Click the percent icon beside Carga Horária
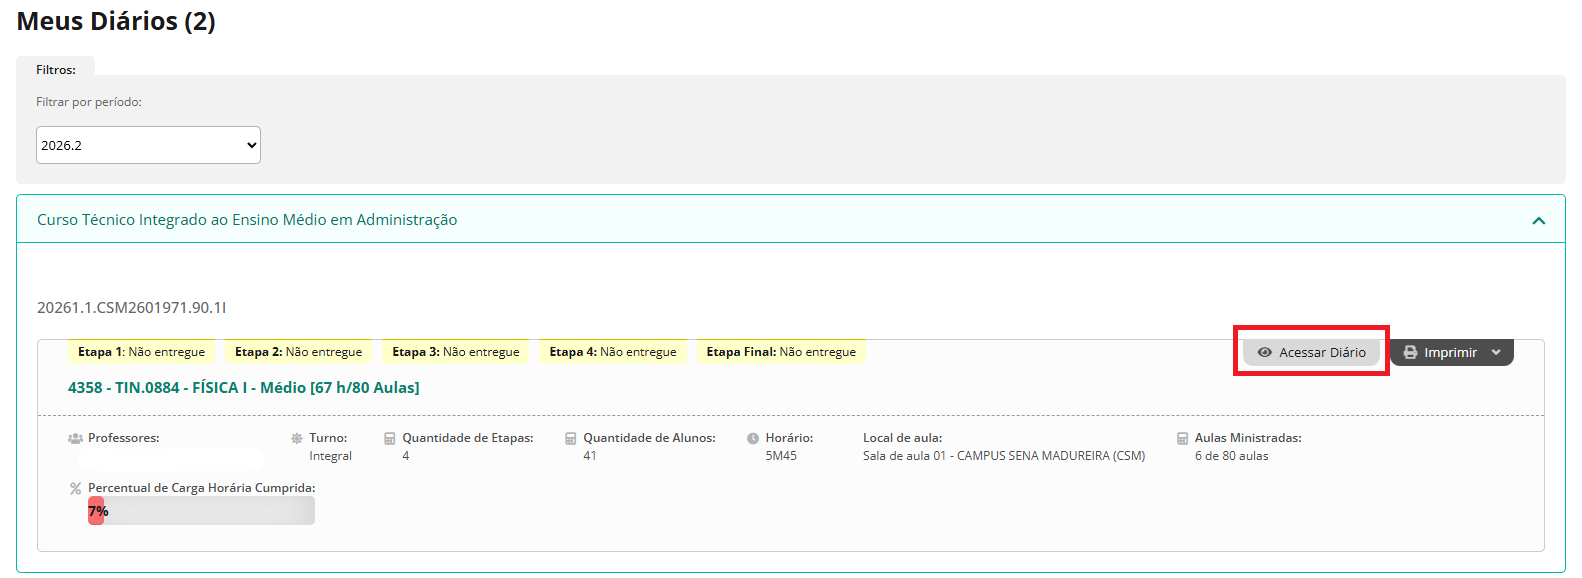Viewport: 1582px width, 578px height. tap(75, 489)
